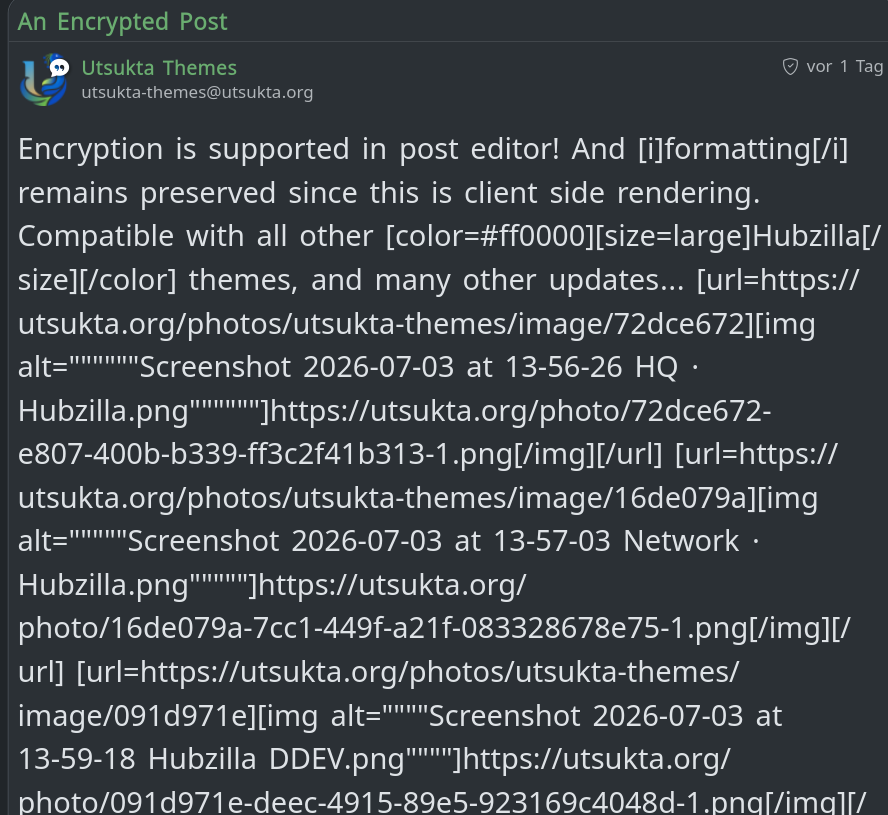Click 'Screenshot 2026-07-03 at 13-56-26 HQ' text
This screenshot has width=888, height=815.
coord(409,368)
